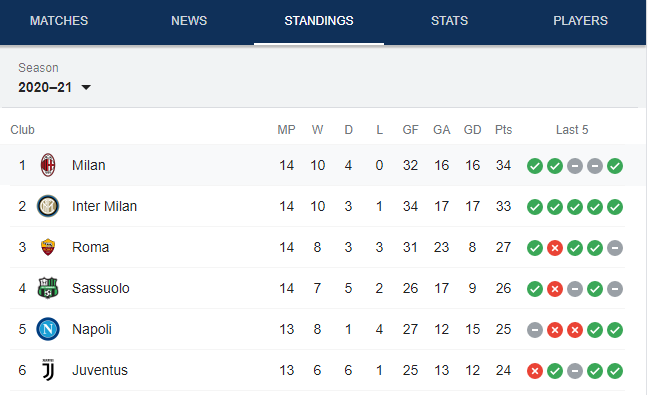Click the Roma club crest
This screenshot has height=395, width=649.
[x=48, y=247]
